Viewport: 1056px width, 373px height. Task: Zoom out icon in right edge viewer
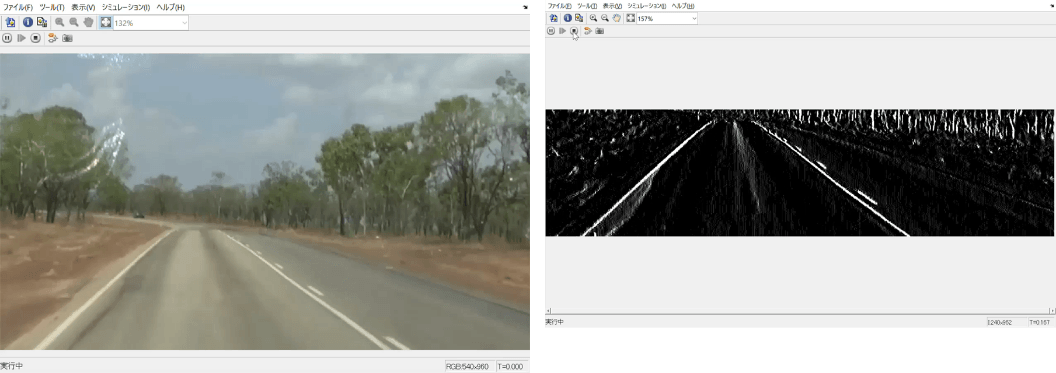[605, 18]
